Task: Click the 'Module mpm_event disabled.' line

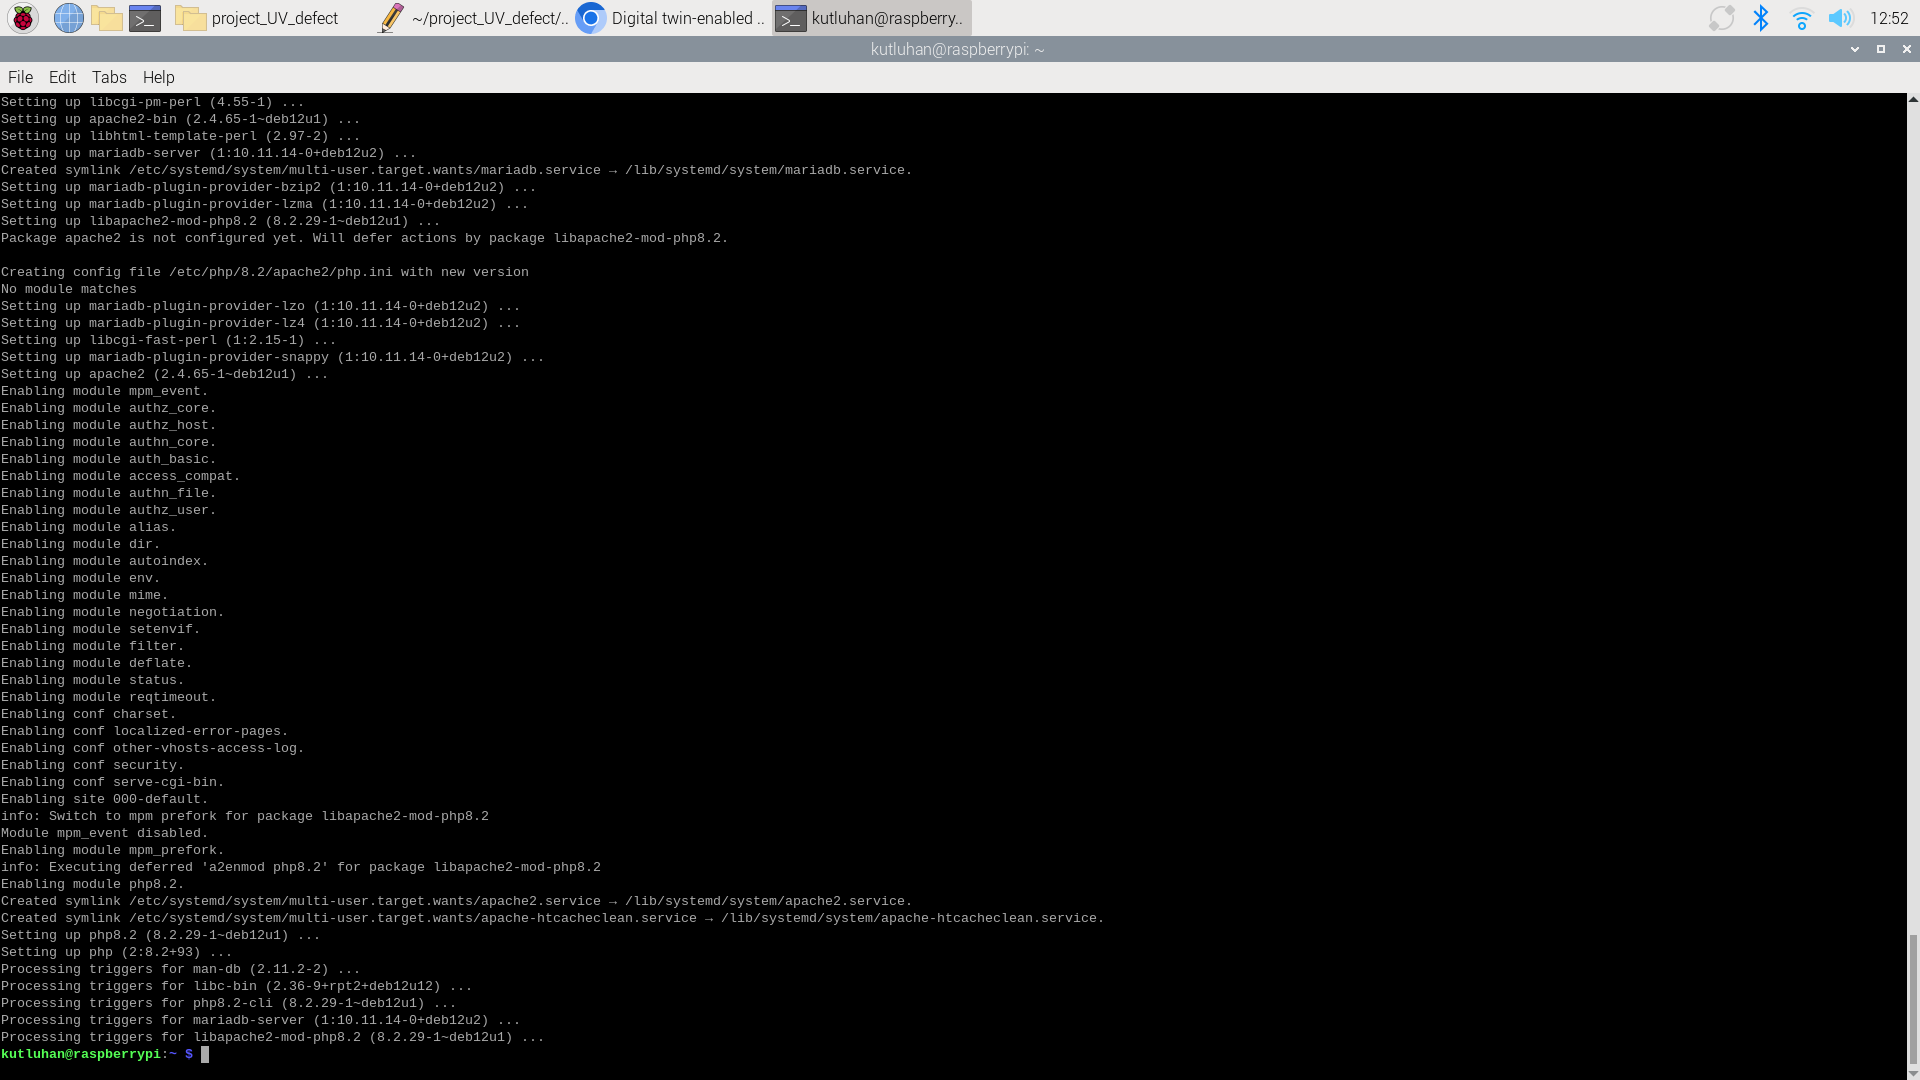Action: 105,833
